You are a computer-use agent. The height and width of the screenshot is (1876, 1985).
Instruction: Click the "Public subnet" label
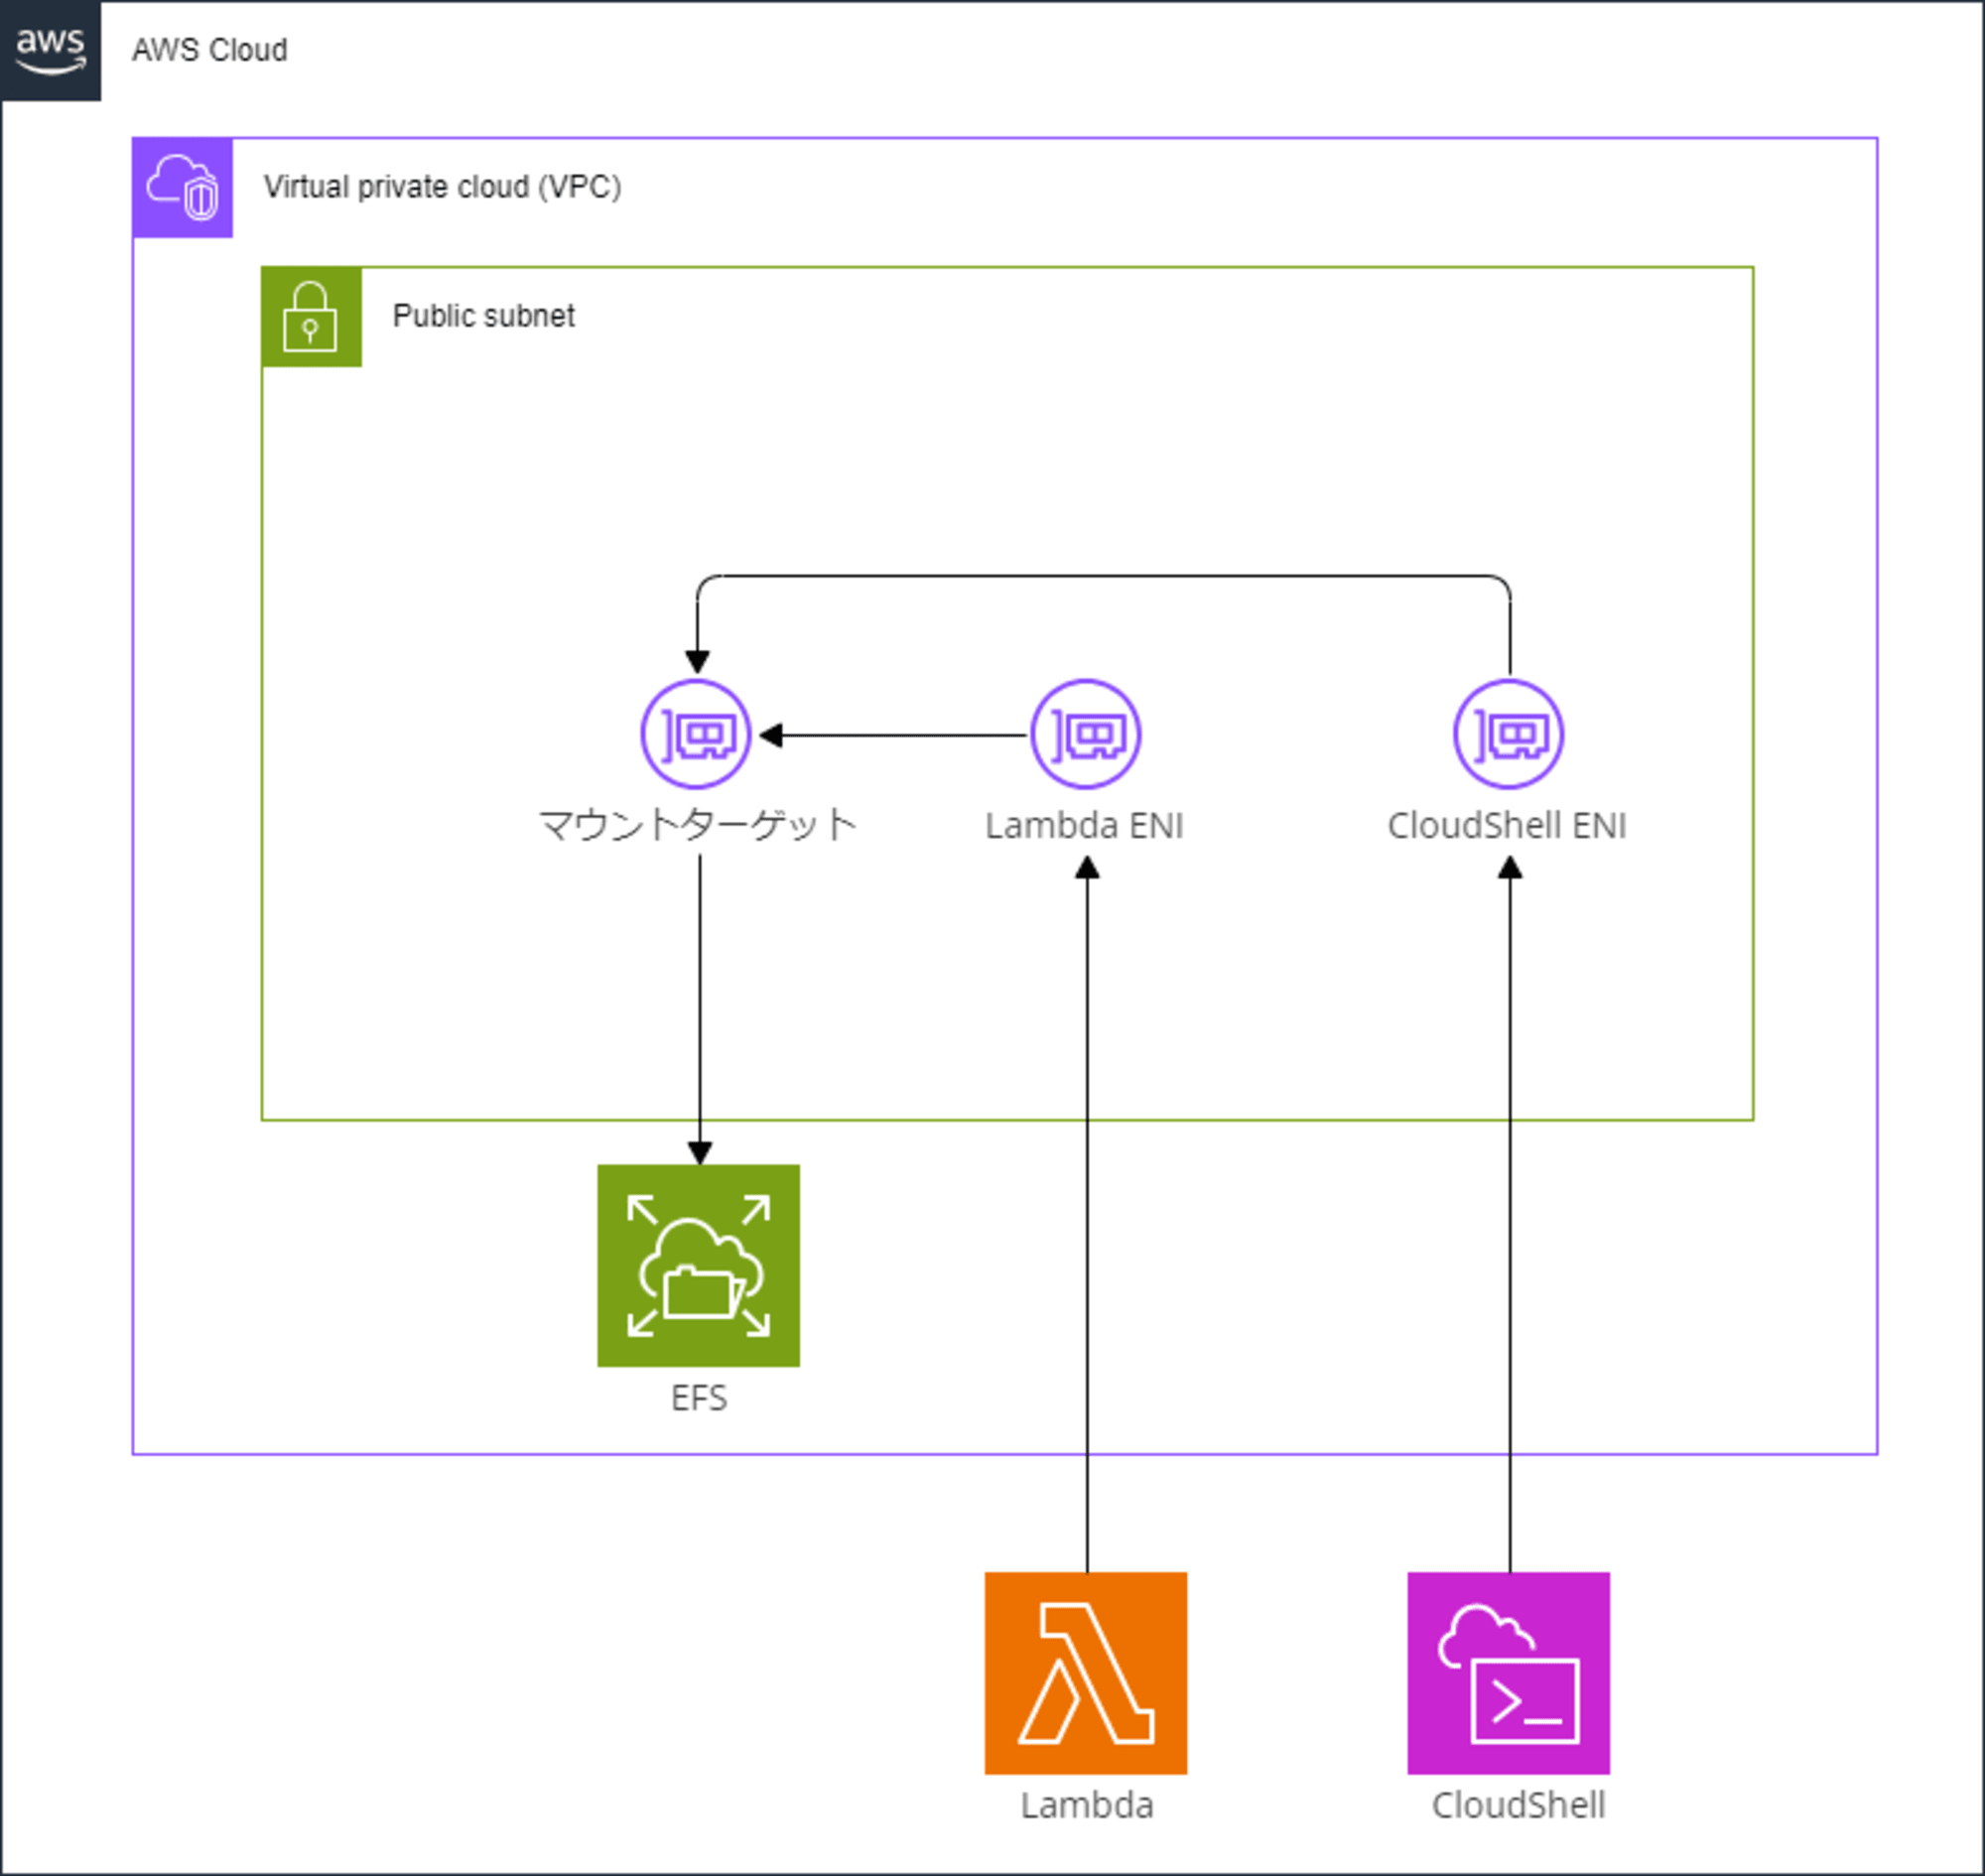click(x=484, y=316)
